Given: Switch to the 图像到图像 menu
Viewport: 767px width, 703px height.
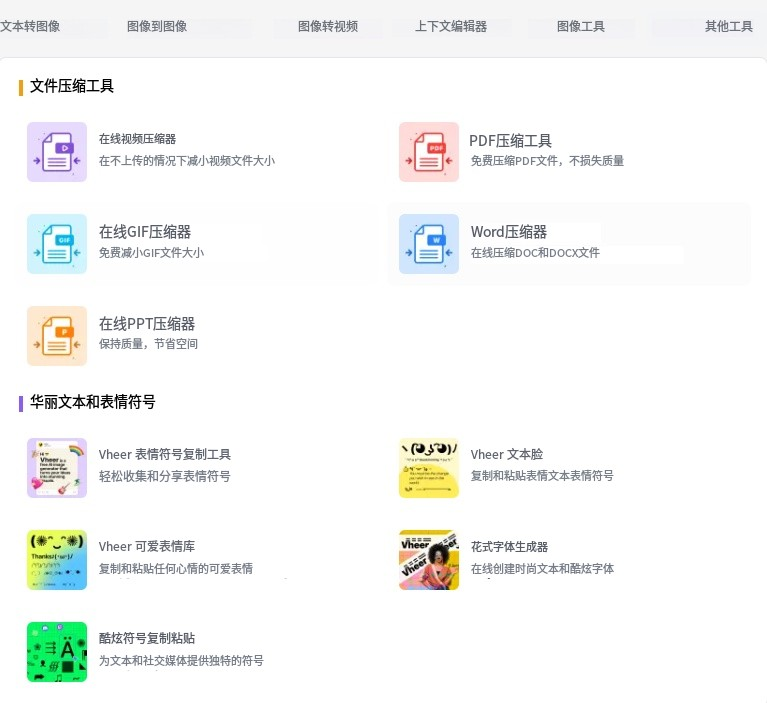Looking at the screenshot, I should (157, 27).
